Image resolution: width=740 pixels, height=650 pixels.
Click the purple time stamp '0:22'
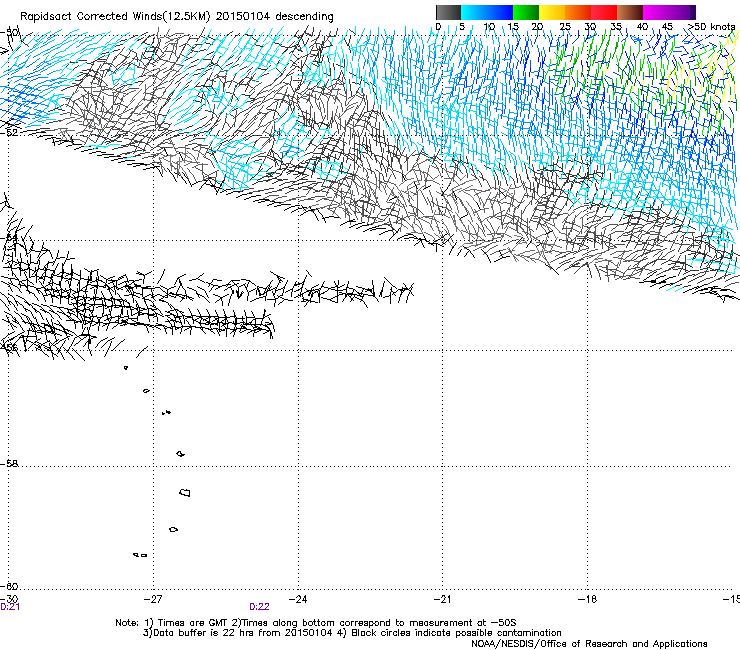259,607
